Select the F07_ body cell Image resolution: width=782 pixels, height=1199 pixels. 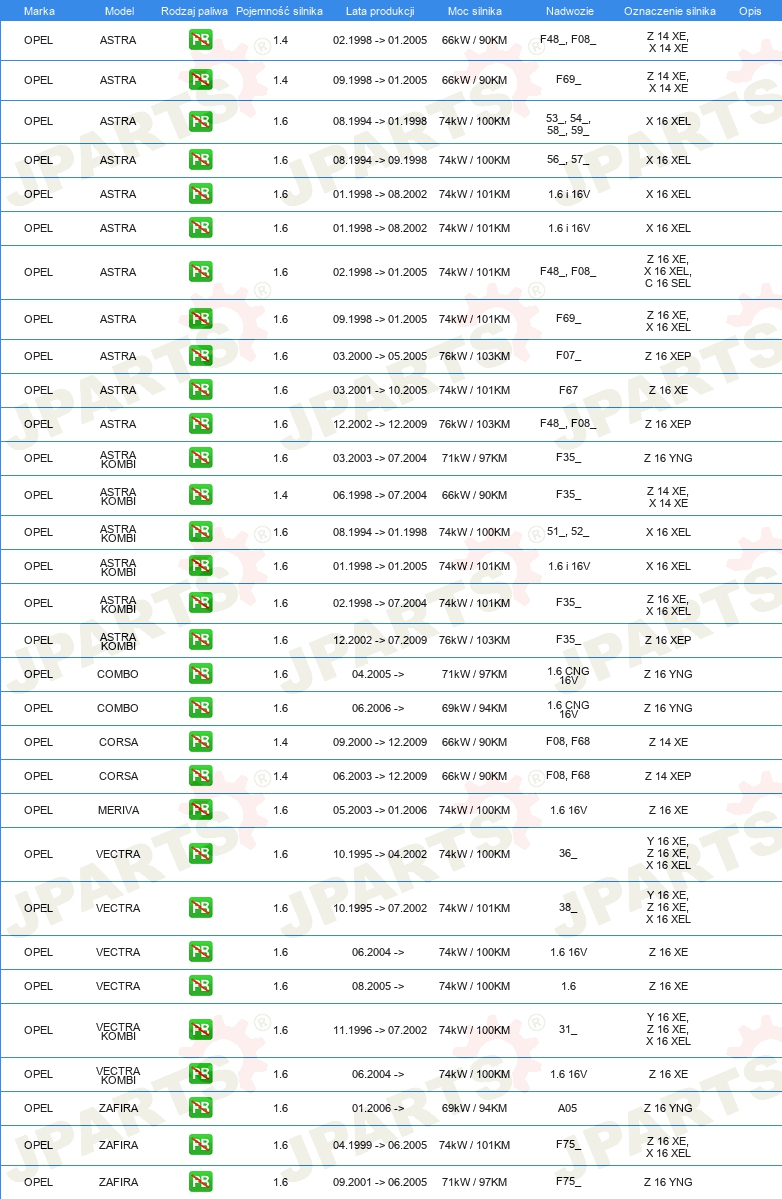[x=568, y=356]
